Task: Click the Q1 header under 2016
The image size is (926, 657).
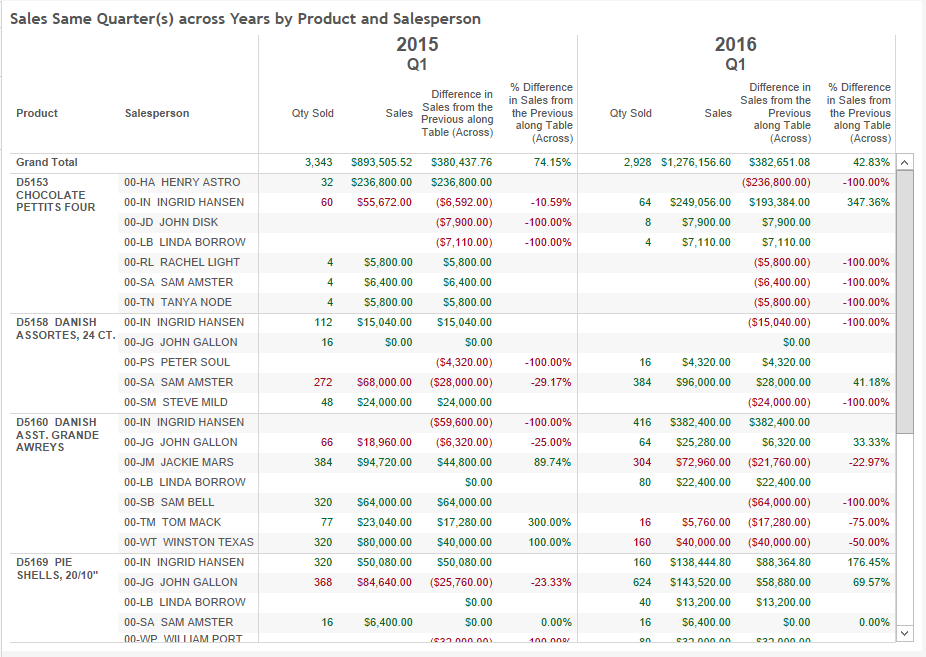Action: [x=735, y=64]
